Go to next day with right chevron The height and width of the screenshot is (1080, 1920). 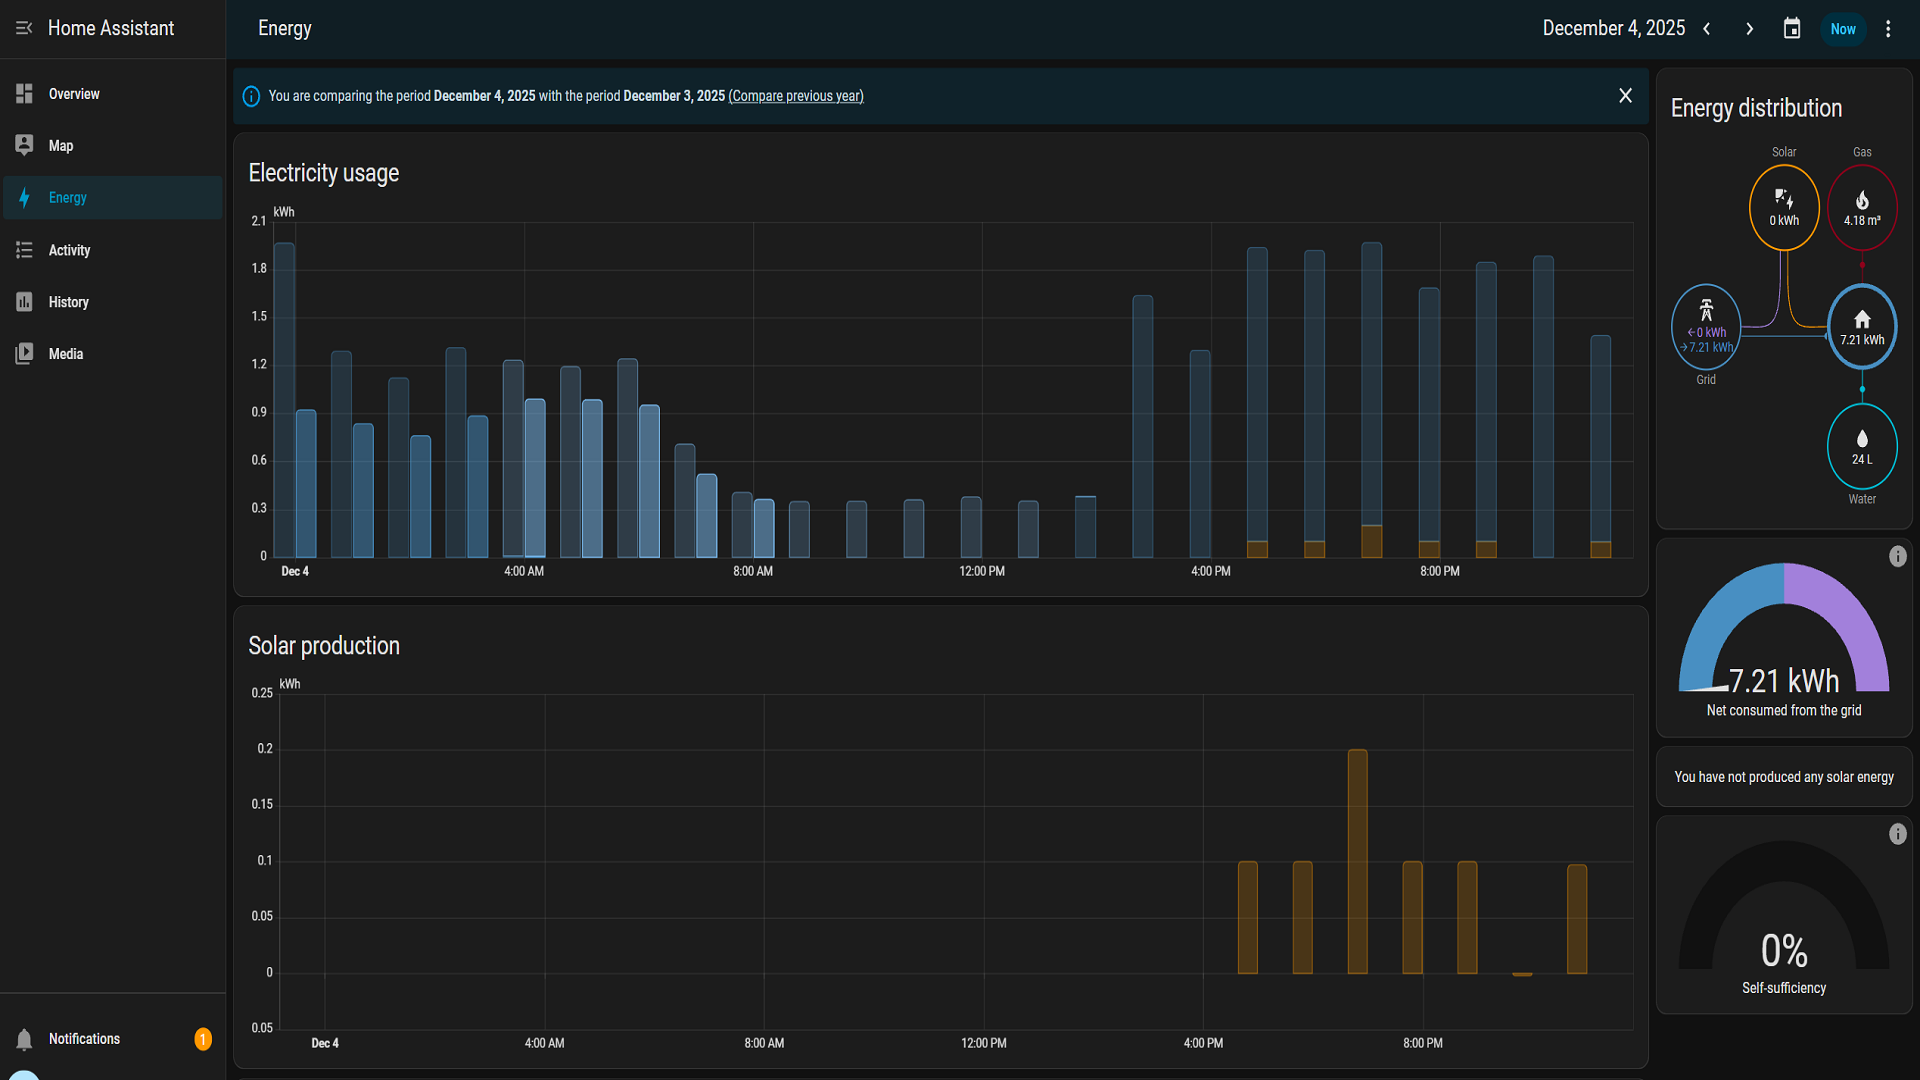click(1749, 29)
